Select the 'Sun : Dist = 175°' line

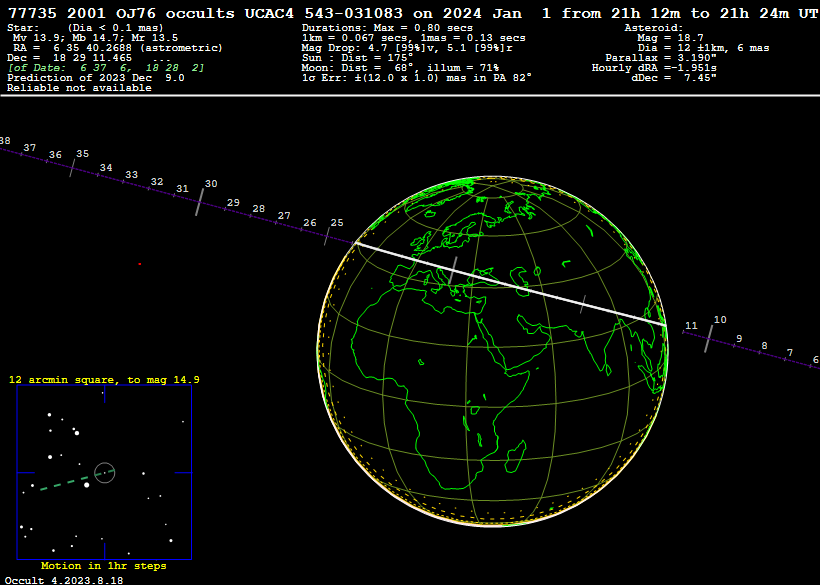pyautogui.click(x=358, y=58)
